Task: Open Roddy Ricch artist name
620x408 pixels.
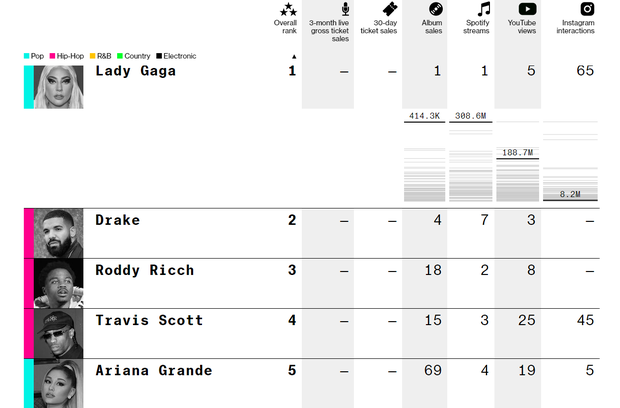Action: [145, 270]
